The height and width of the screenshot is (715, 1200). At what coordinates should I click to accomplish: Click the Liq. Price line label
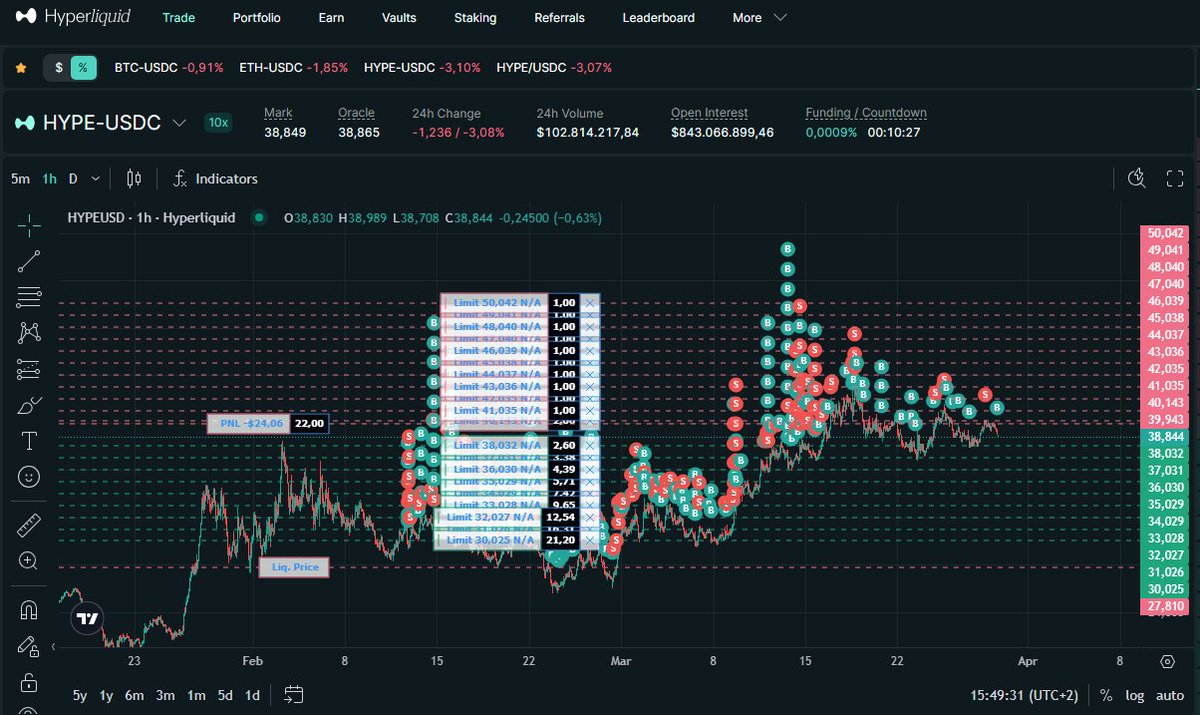click(295, 567)
